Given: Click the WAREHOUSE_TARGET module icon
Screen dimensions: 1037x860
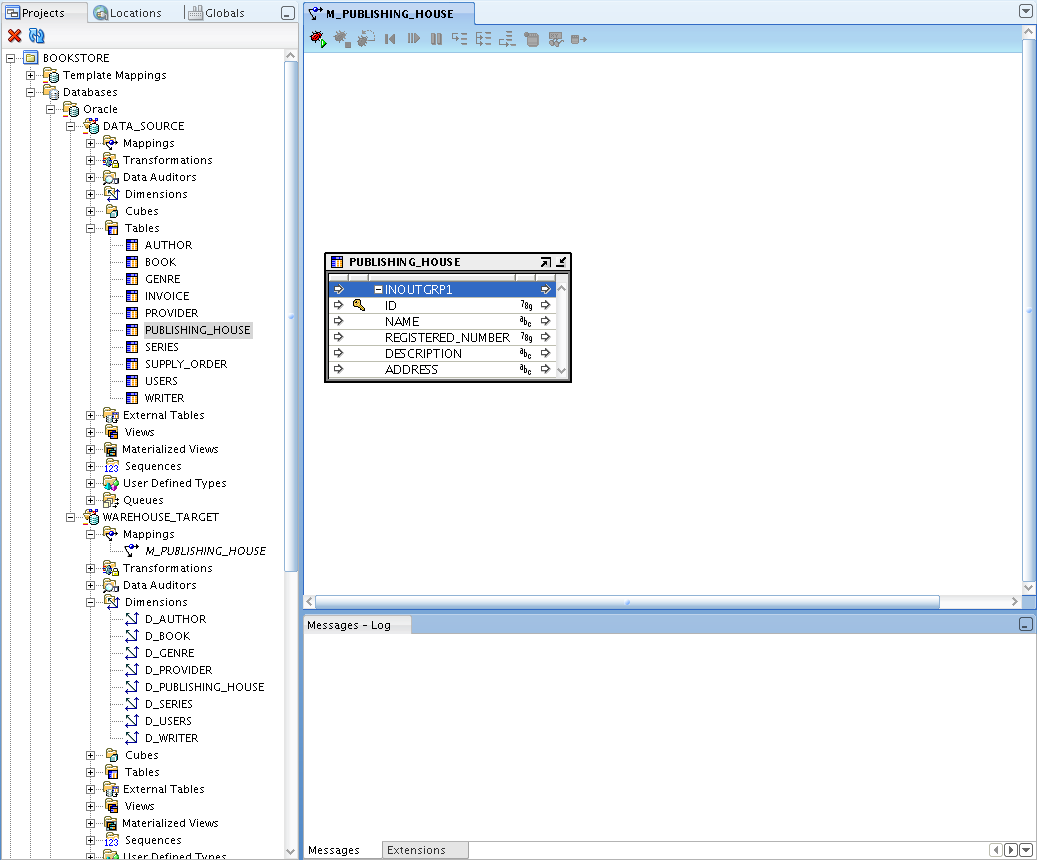Looking at the screenshot, I should coord(91,517).
